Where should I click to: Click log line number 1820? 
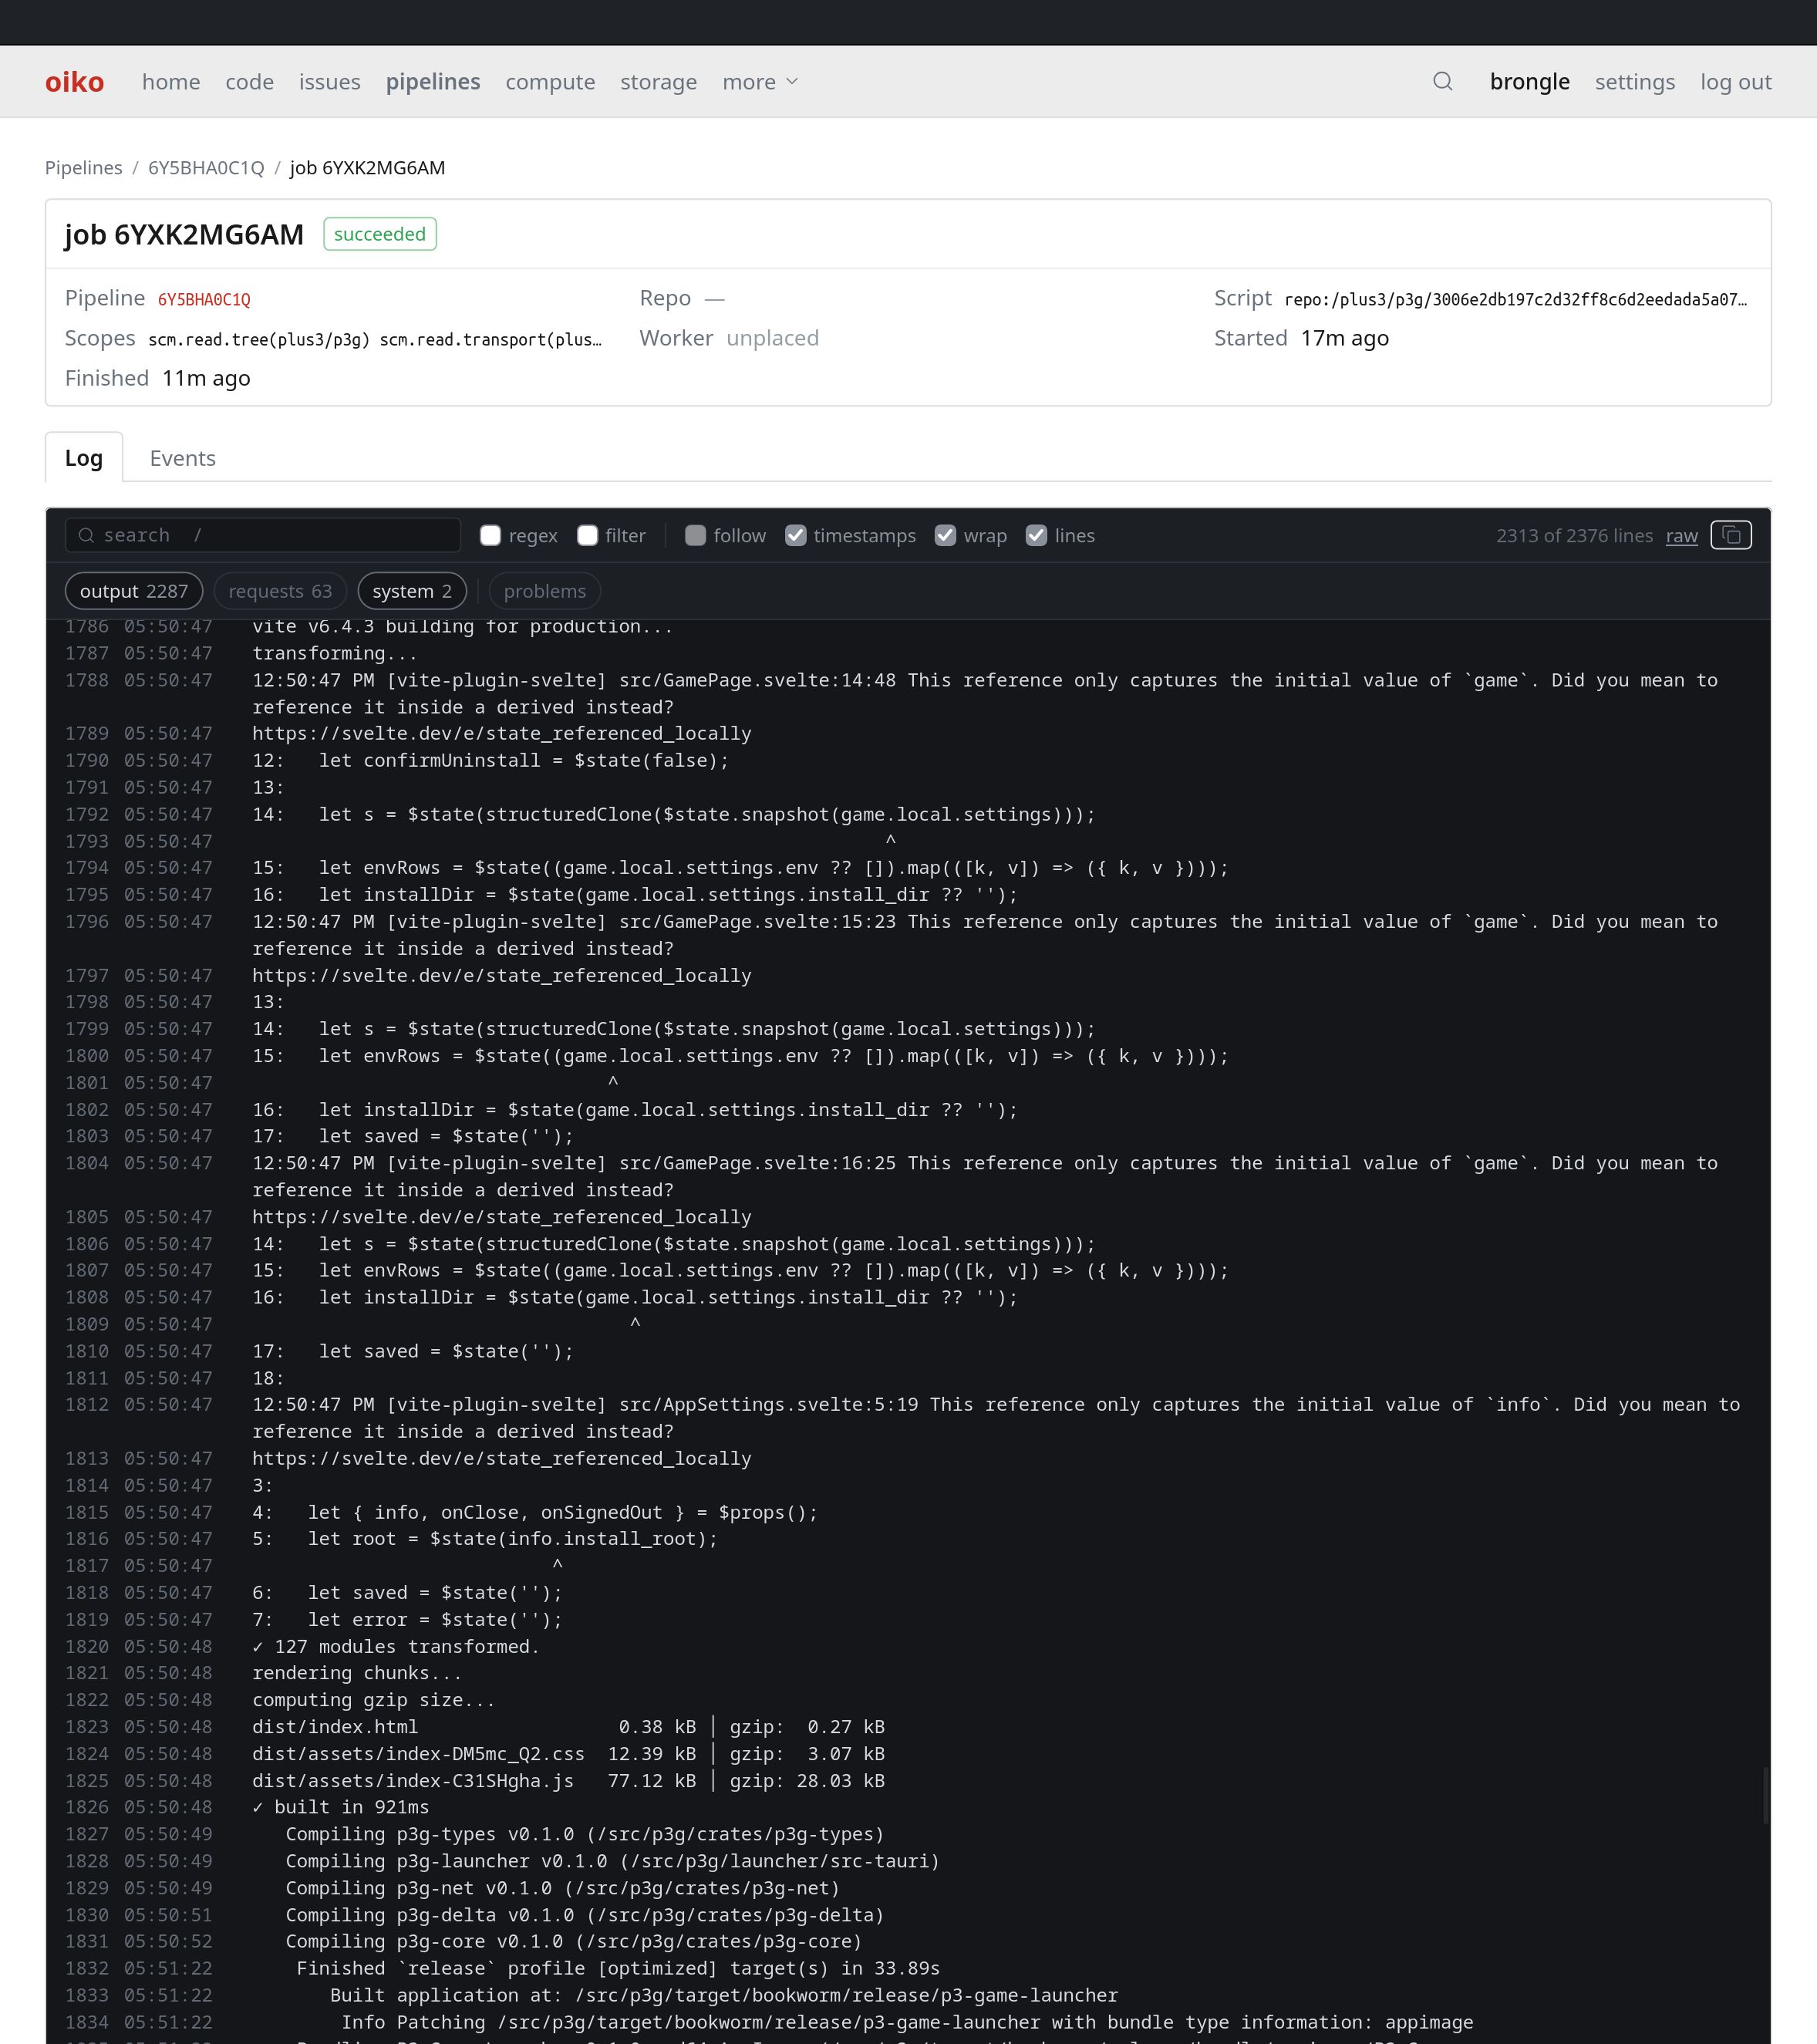(87, 1646)
